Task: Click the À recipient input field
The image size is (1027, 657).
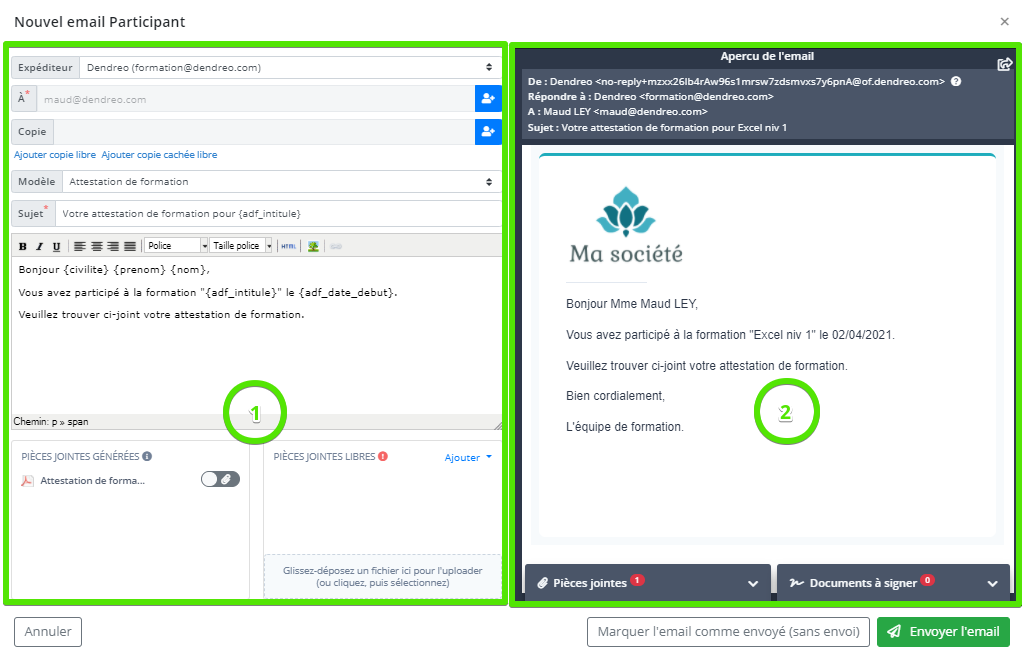Action: 255,100
